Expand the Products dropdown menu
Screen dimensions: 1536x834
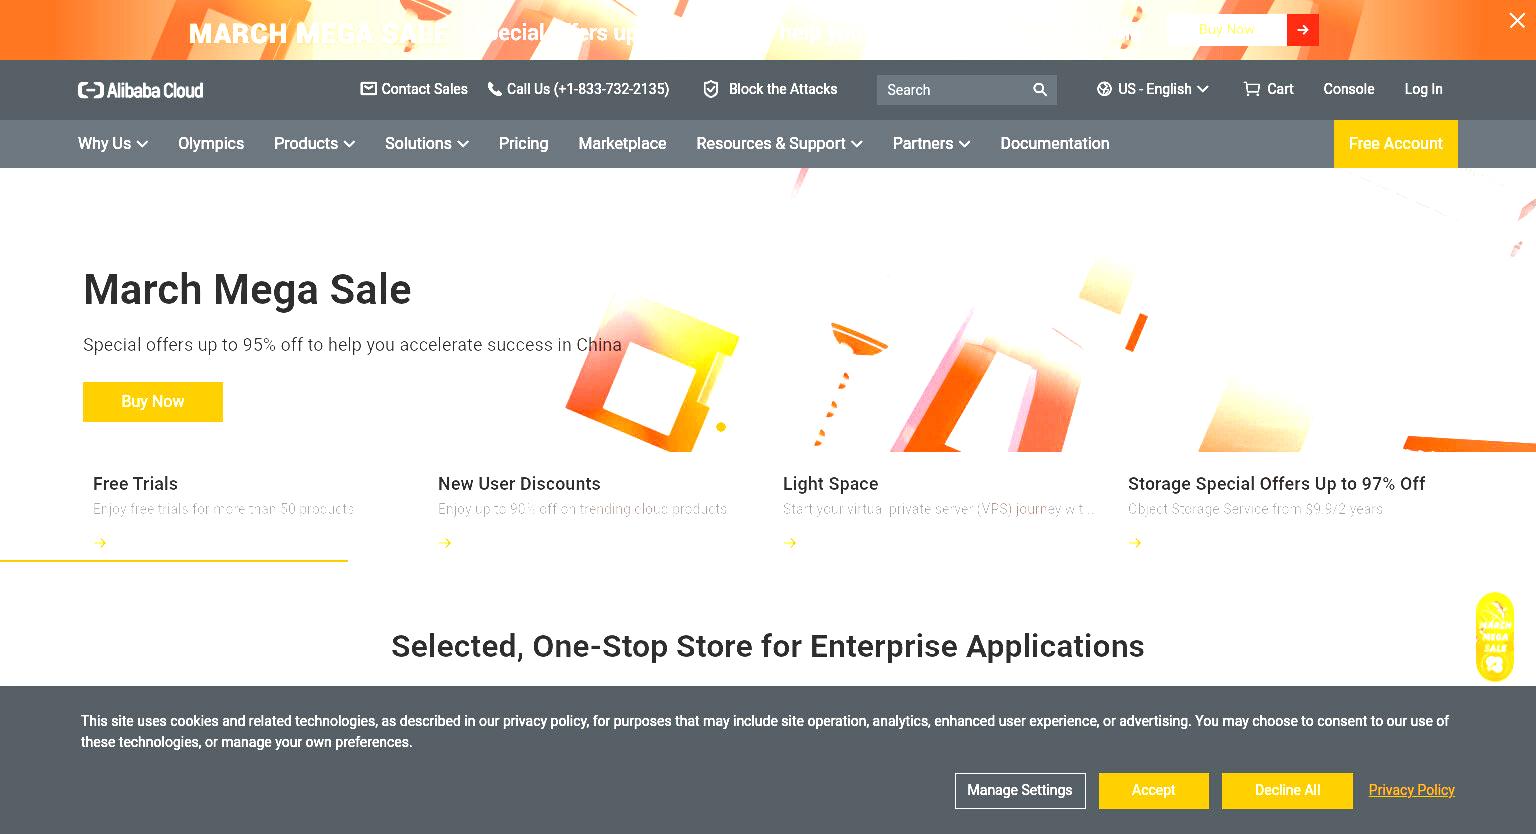point(314,144)
